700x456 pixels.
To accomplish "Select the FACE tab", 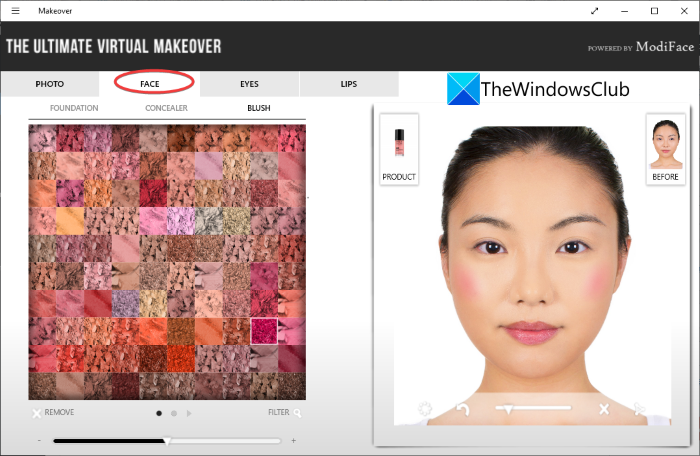I will (150, 84).
